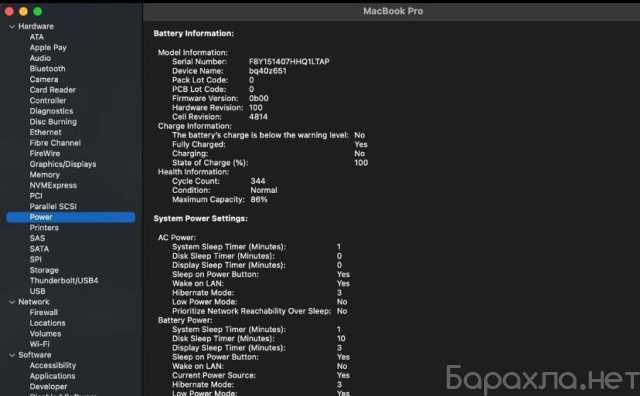This screenshot has height=396, width=640.
Task: Select Audio in the sidebar
Action: pyautogui.click(x=40, y=58)
